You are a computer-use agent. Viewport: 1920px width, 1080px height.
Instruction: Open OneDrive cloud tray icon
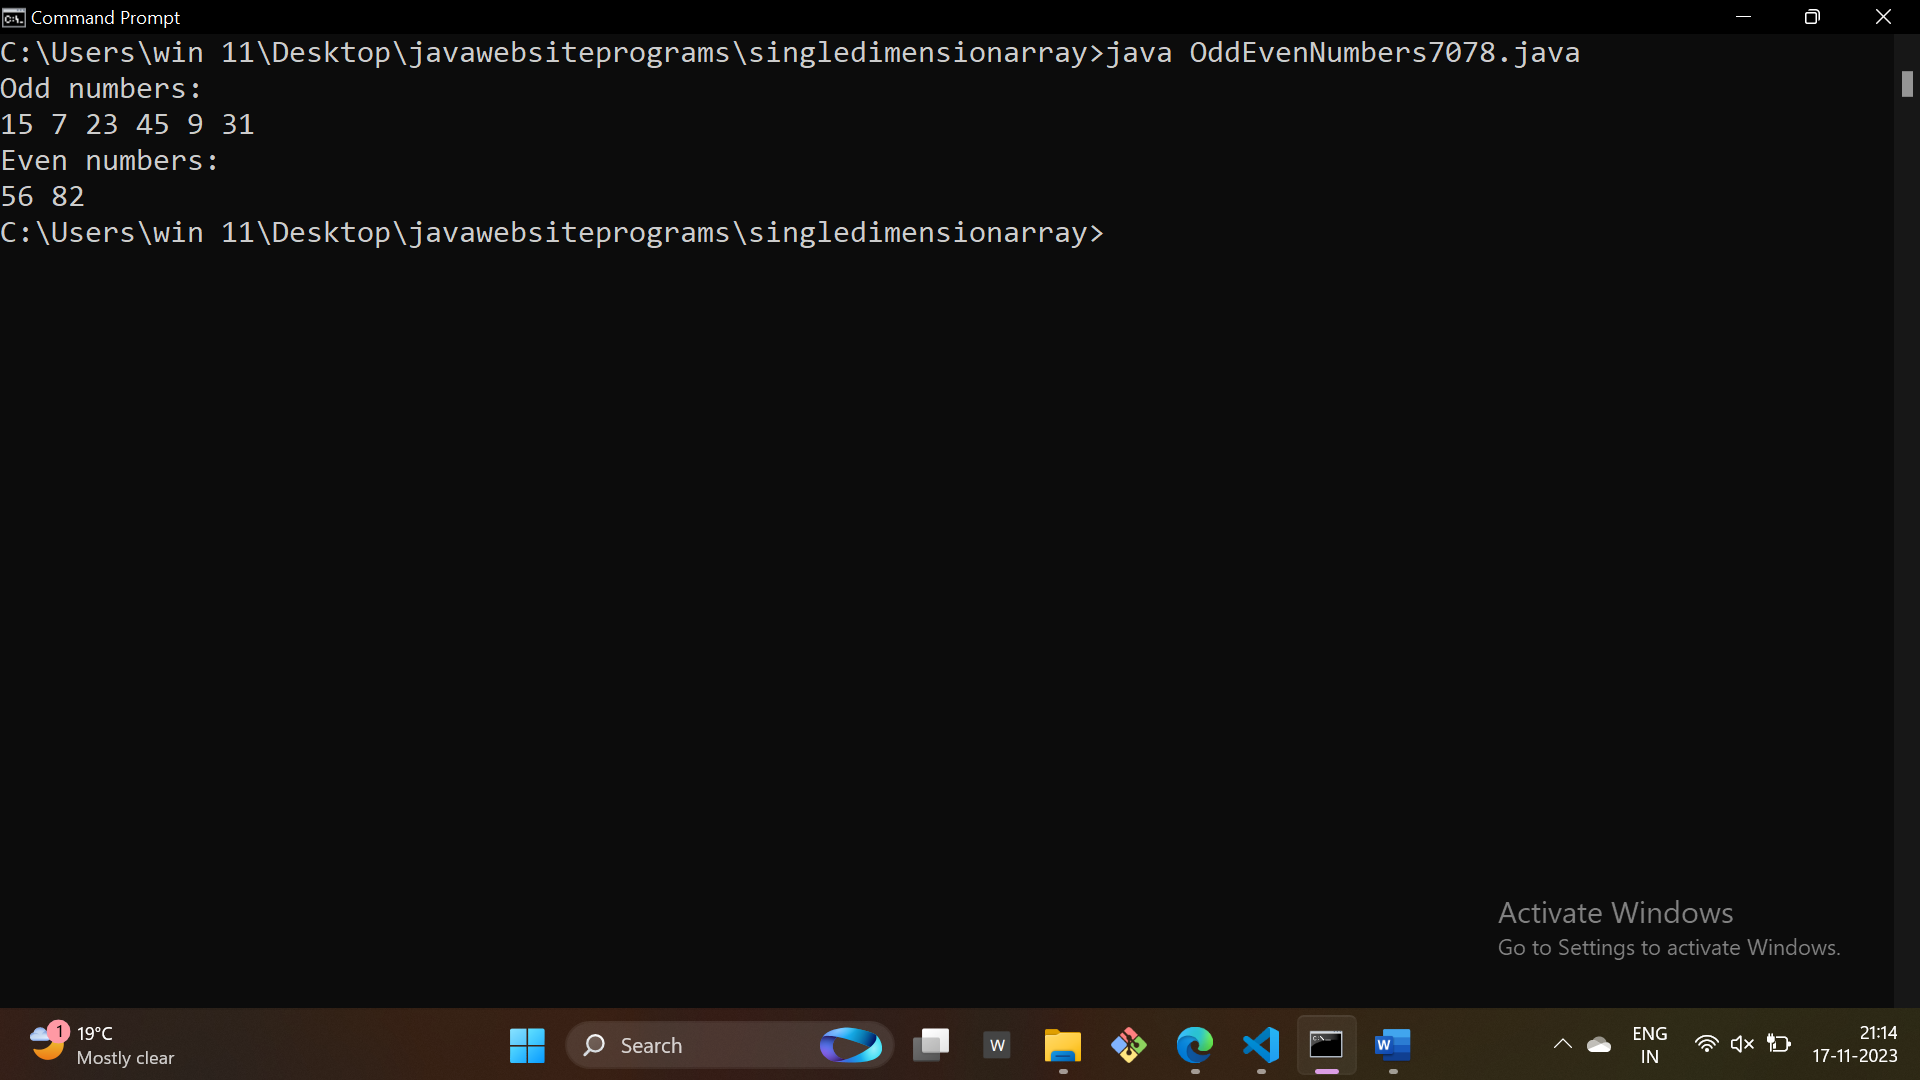(x=1599, y=1045)
